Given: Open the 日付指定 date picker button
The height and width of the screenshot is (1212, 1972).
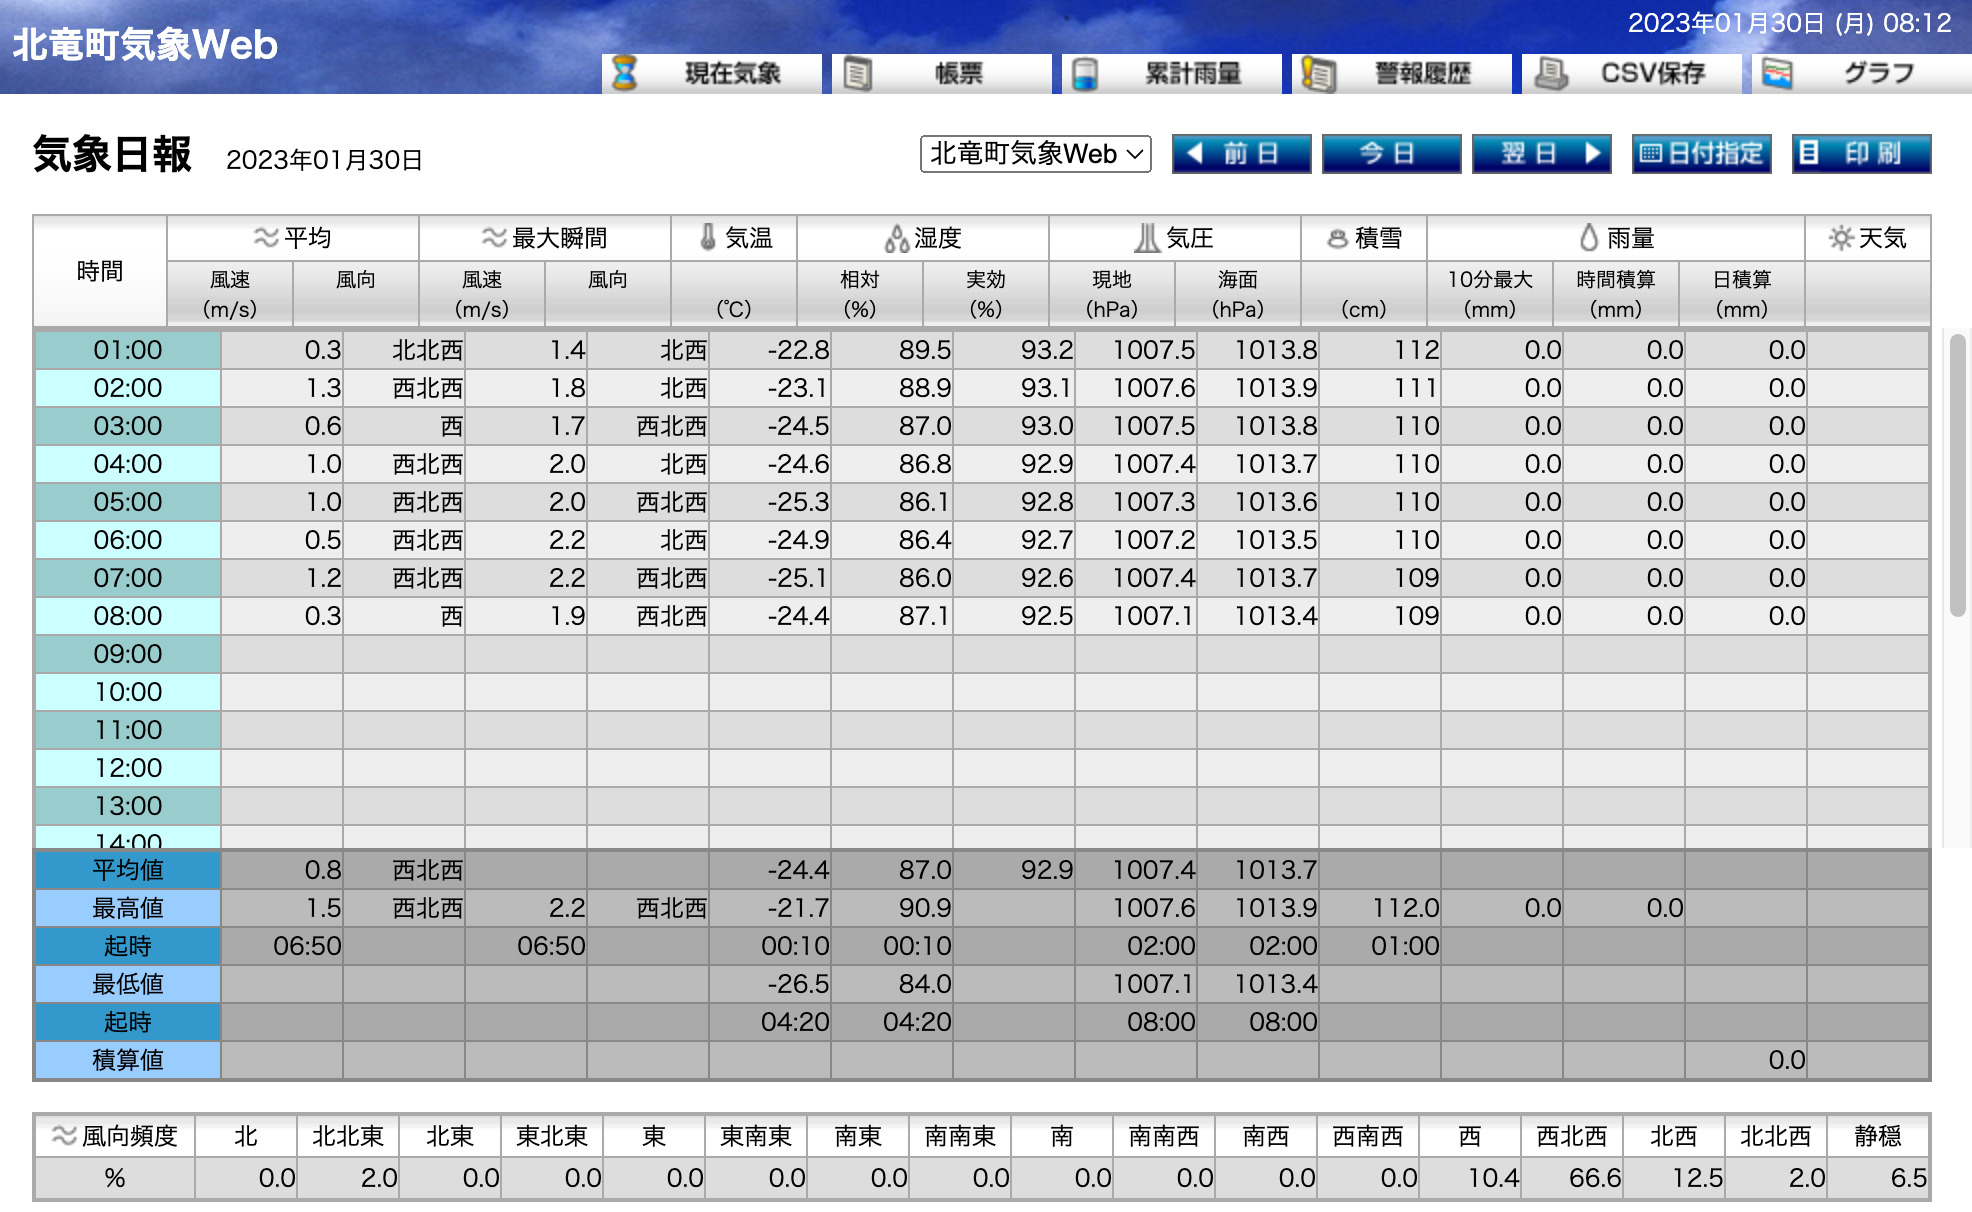Looking at the screenshot, I should [x=1700, y=154].
